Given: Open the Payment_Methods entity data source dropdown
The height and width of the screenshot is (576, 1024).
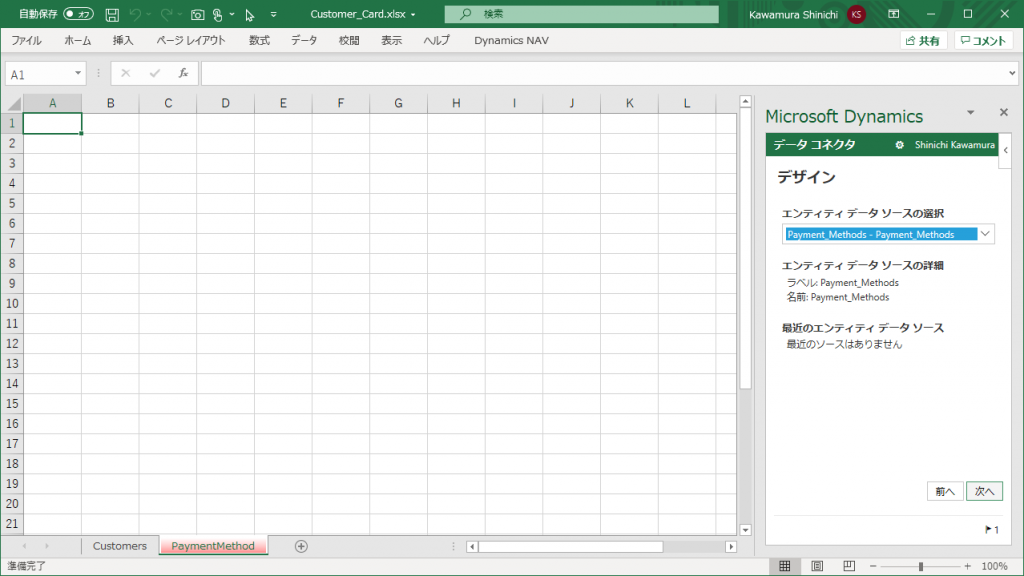Looking at the screenshot, I should click(985, 234).
